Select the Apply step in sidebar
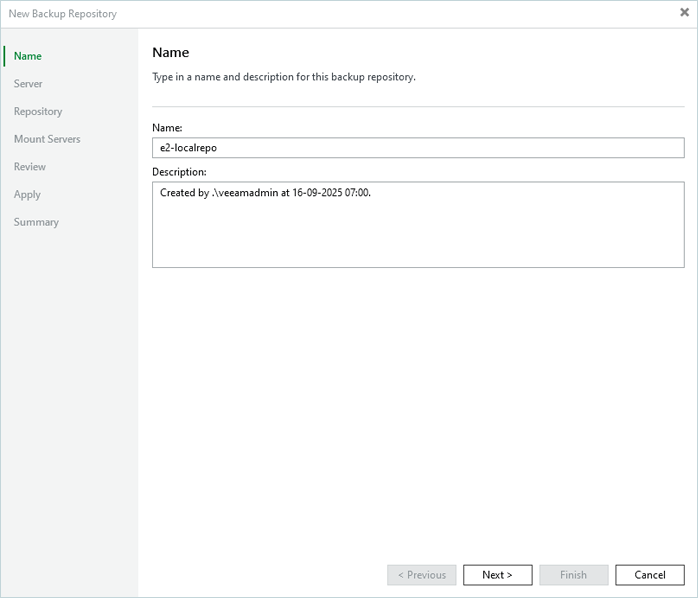The width and height of the screenshot is (698, 598). click(27, 195)
